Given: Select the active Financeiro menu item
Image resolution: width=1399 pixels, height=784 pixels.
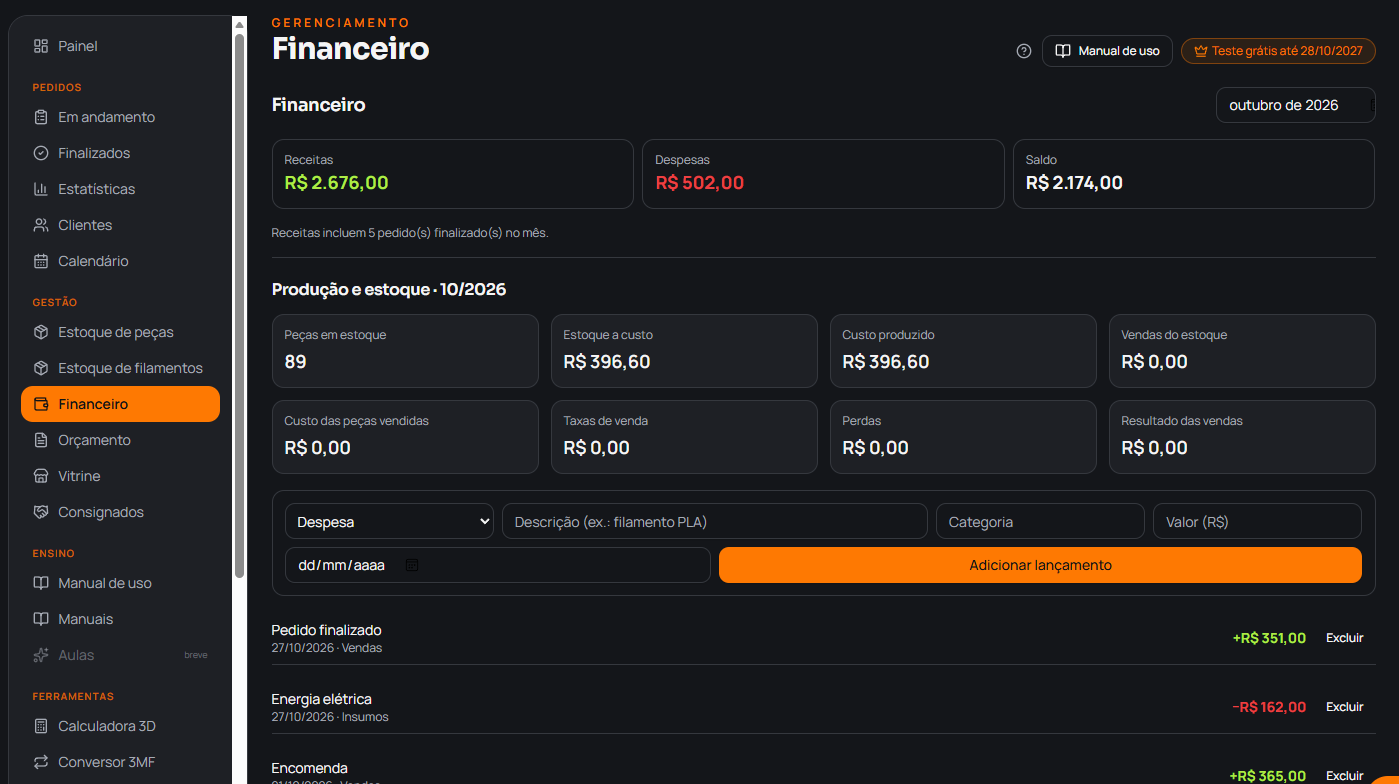Looking at the screenshot, I should (120, 404).
